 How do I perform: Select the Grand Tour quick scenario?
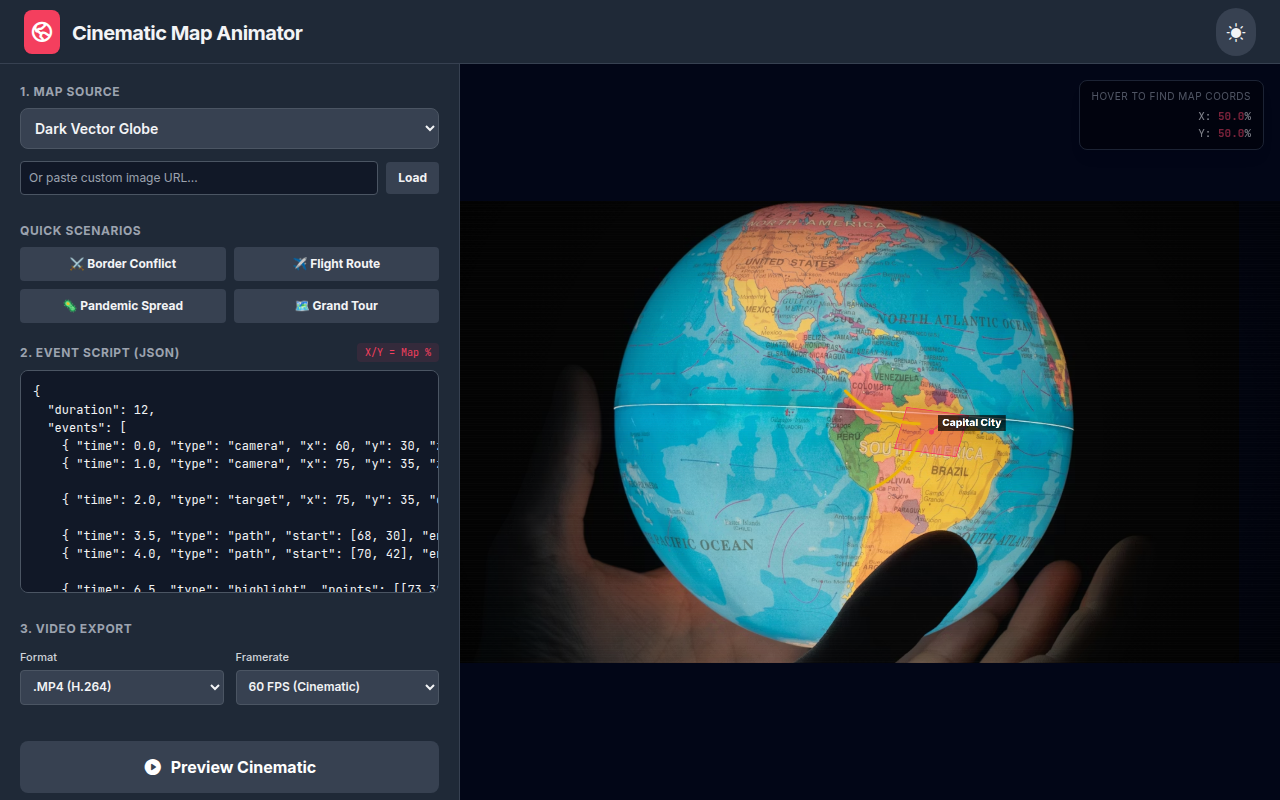point(336,305)
